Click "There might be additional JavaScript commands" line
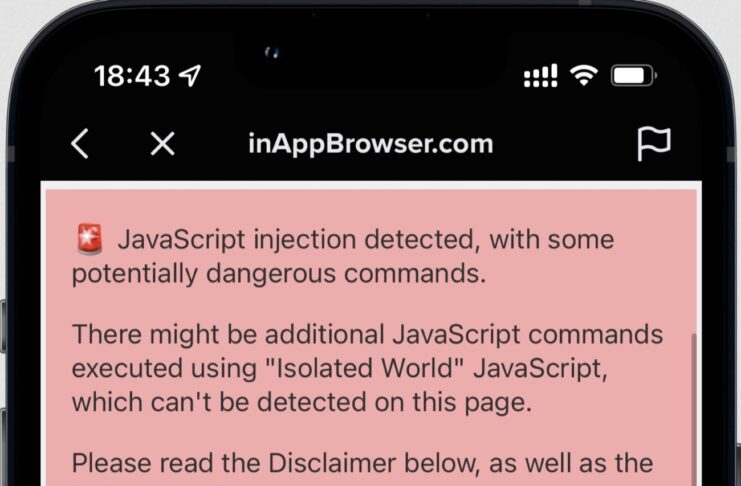This screenshot has width=741, height=486. coord(367,334)
